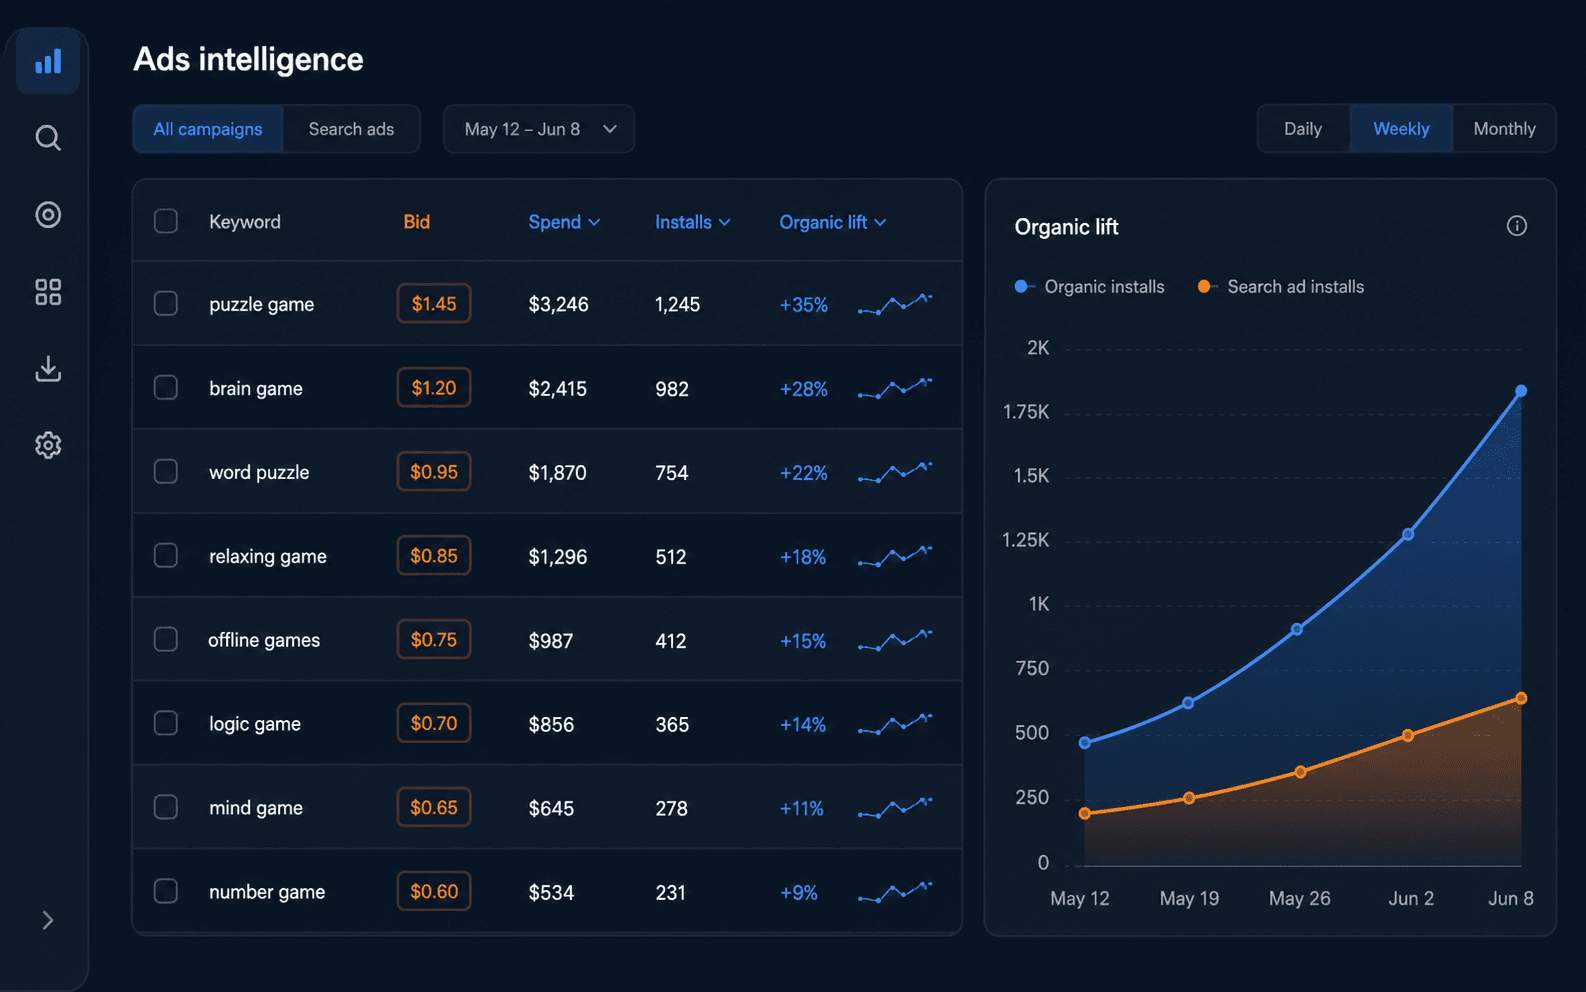Screen dimensions: 1586x992
Task: Check the offline games row checkbox
Action: pos(166,639)
